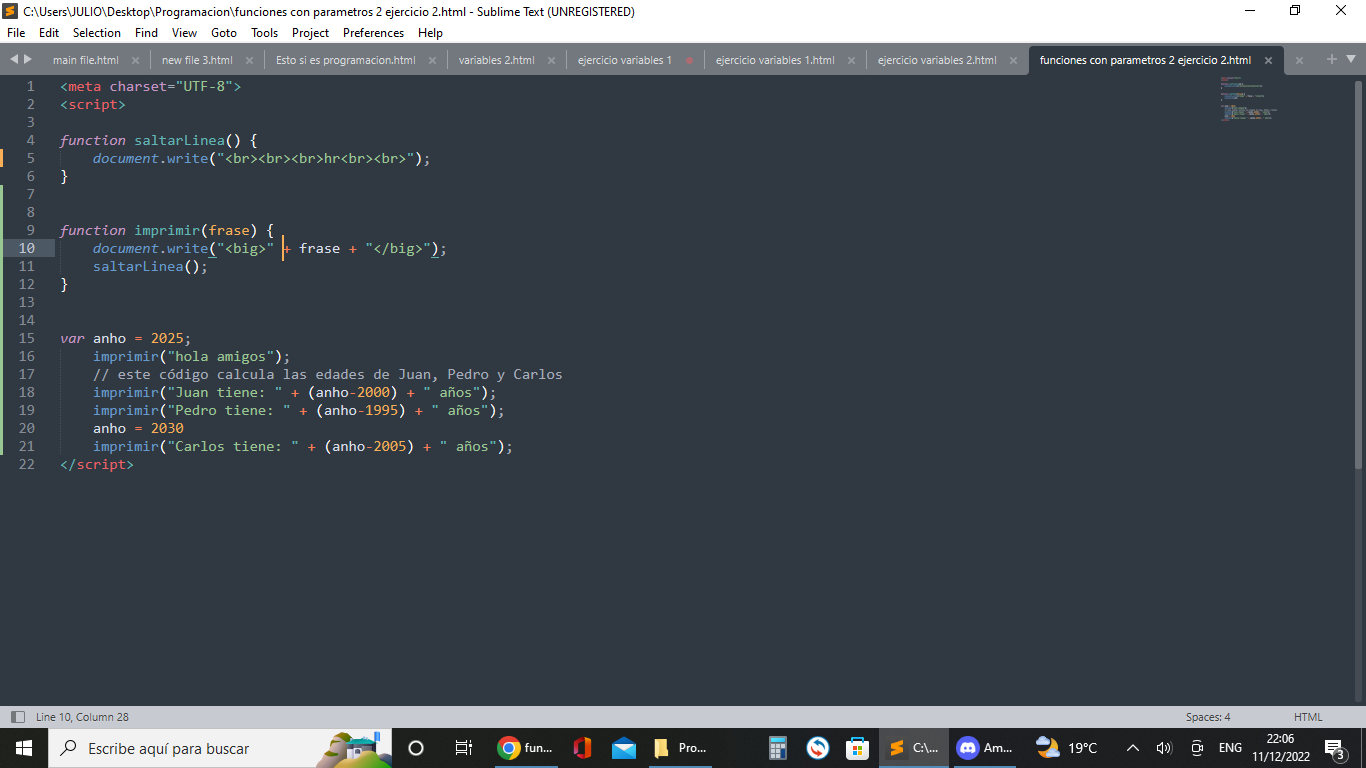
Task: Click the "hola amigos" string on line 16
Action: pos(221,356)
